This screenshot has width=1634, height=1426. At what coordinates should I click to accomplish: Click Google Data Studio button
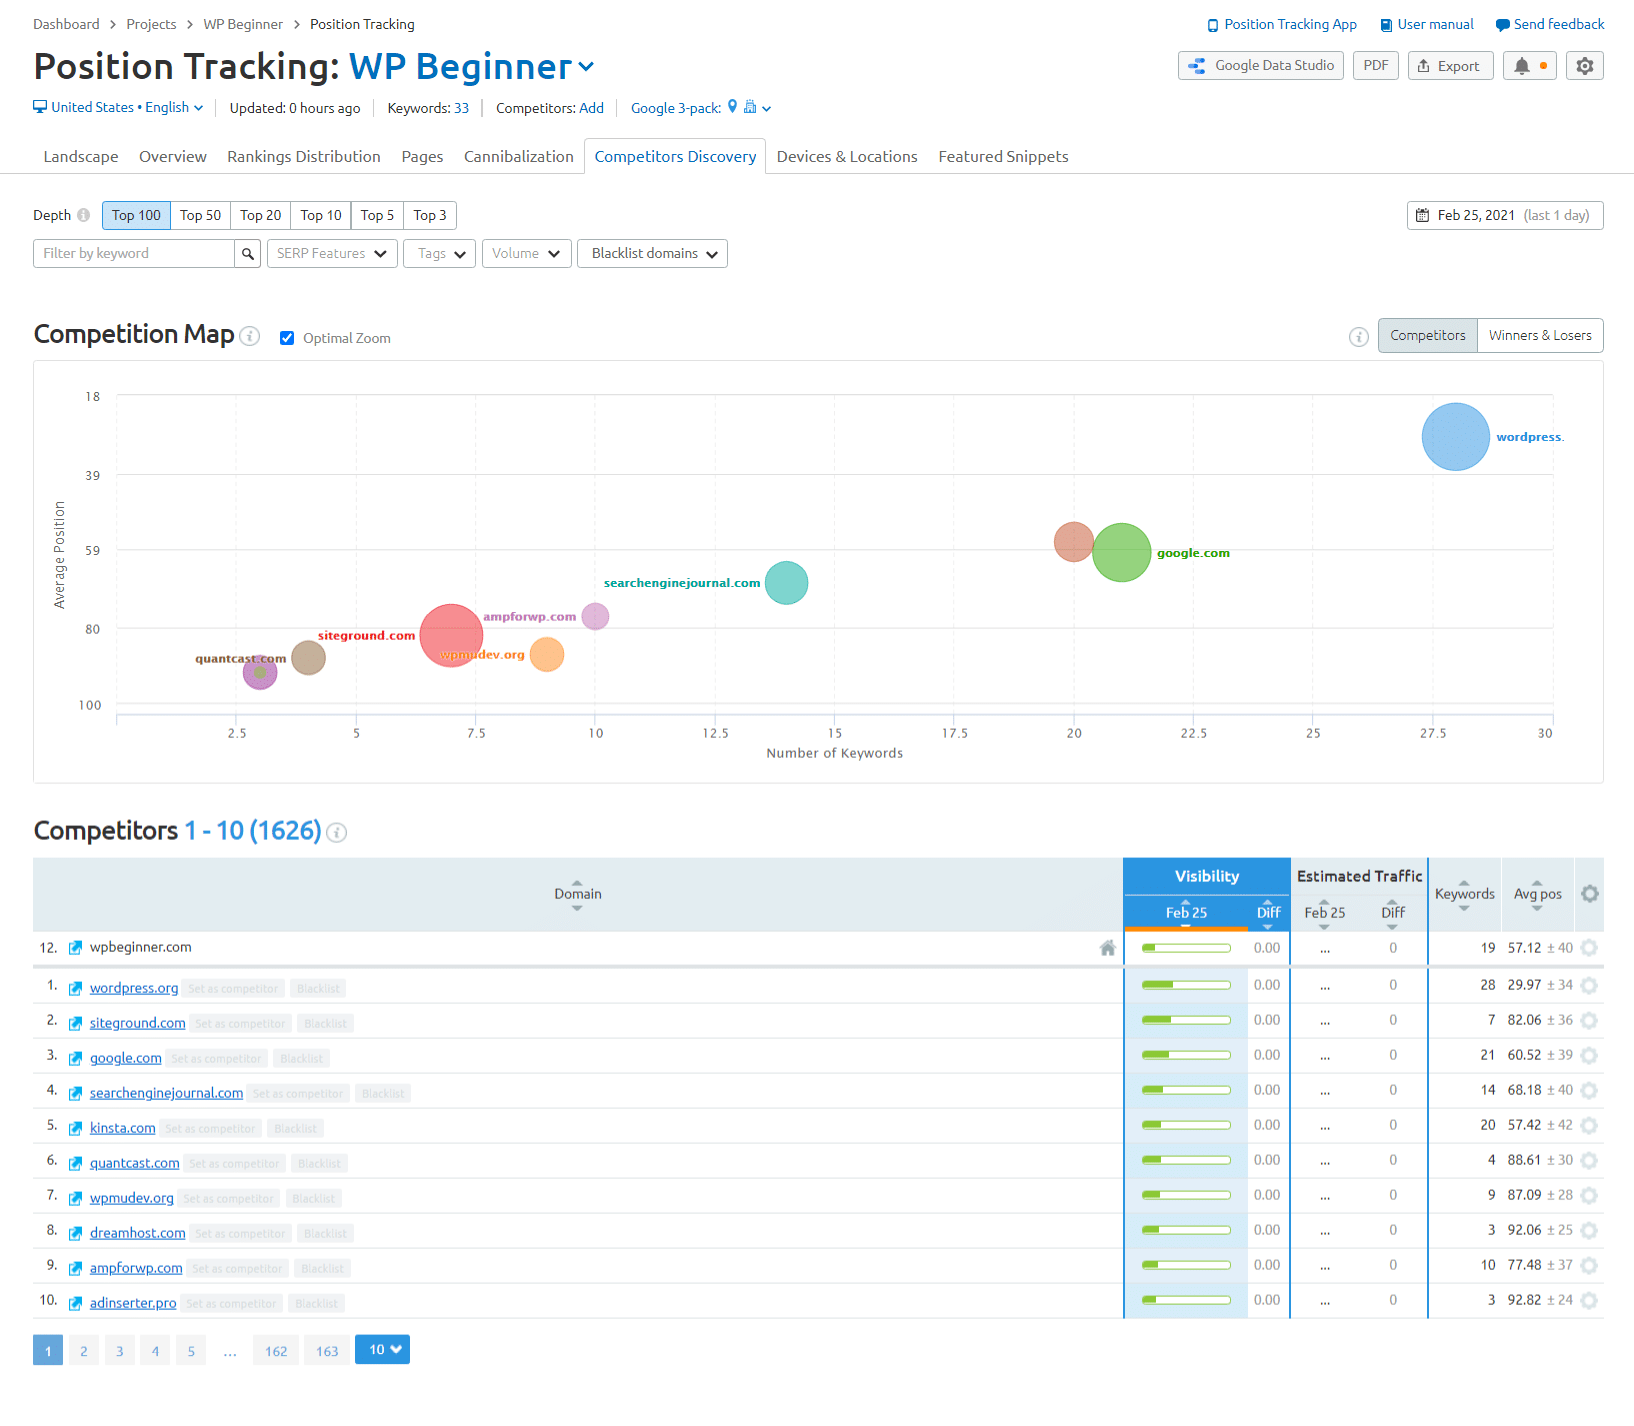(x=1261, y=66)
